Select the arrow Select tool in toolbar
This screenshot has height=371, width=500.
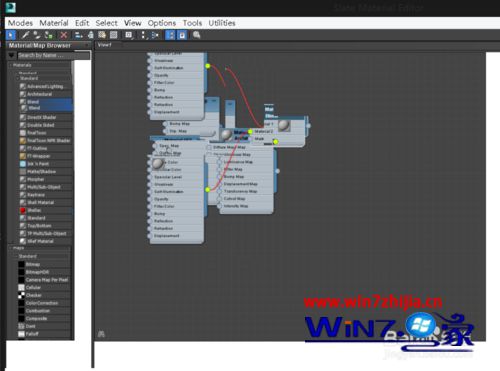click(x=11, y=35)
